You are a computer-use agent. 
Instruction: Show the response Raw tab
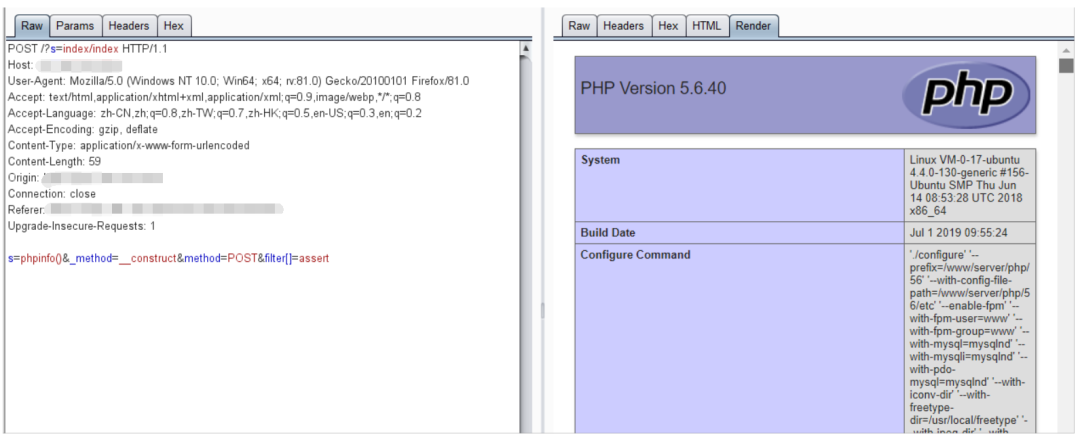(579, 26)
